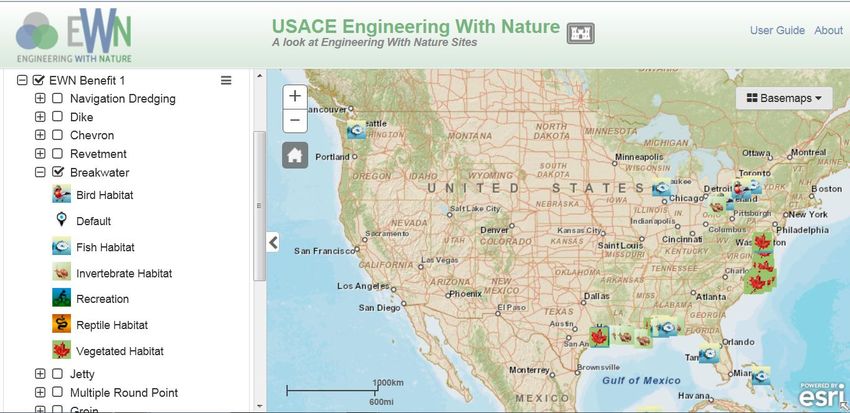Screen dimensions: 850x413
Task: Click the layer panel scroll up arrow
Action: (x=259, y=75)
